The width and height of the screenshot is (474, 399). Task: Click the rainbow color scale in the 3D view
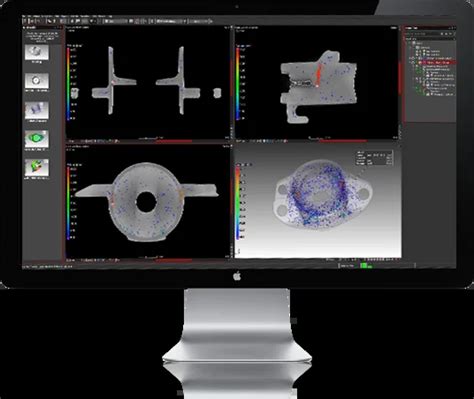(238, 202)
